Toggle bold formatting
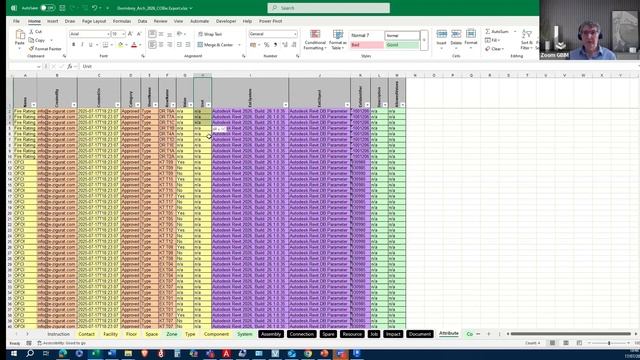Screen dimensions: 640x360 point(73,45)
